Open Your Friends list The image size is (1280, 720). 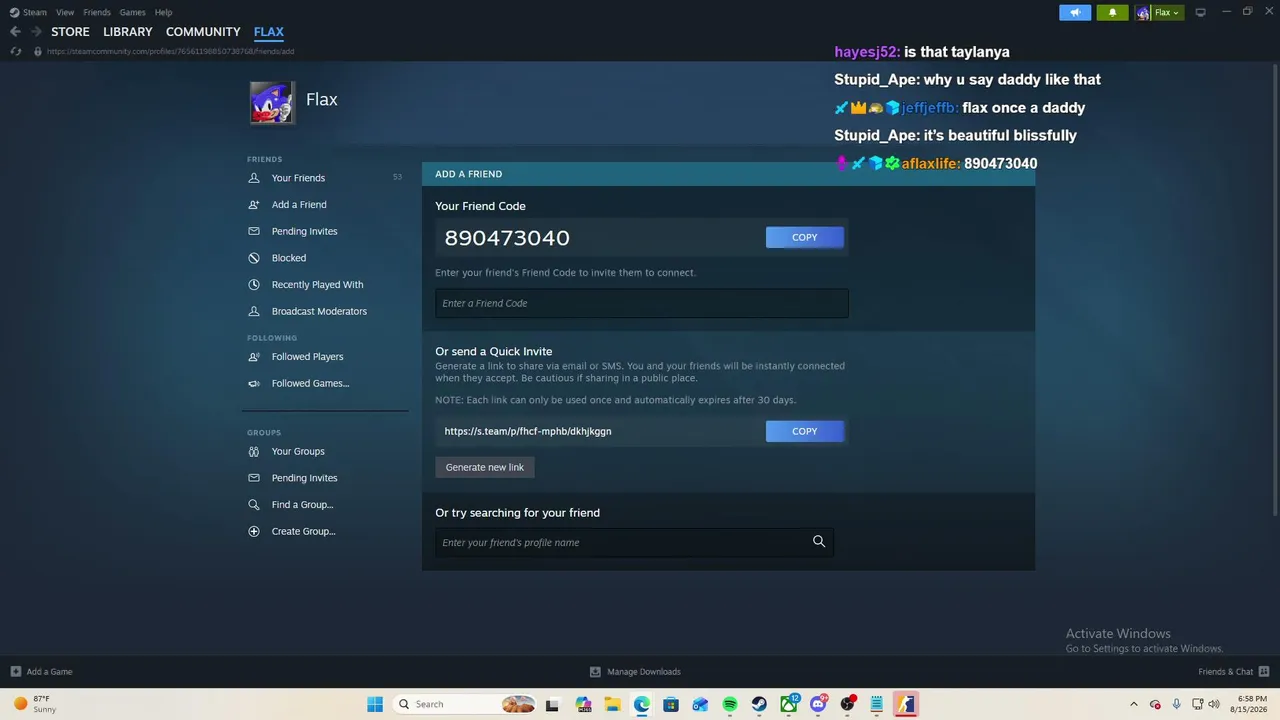pyautogui.click(x=298, y=178)
